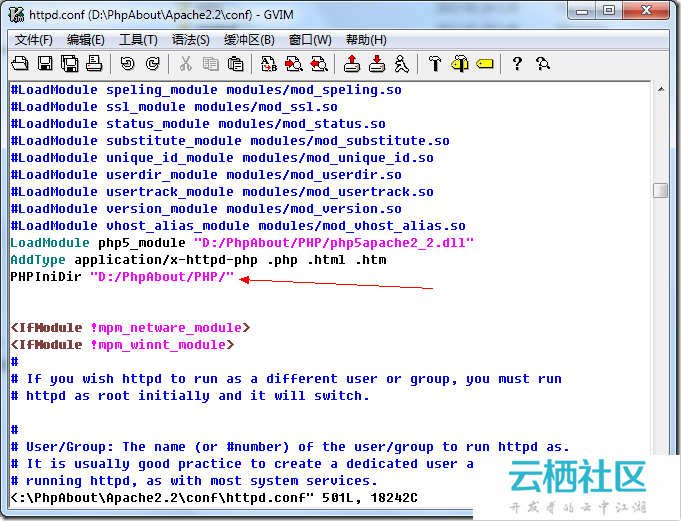Click the '#LoadModule status_module' line
The width and height of the screenshot is (681, 521).
(x=198, y=124)
